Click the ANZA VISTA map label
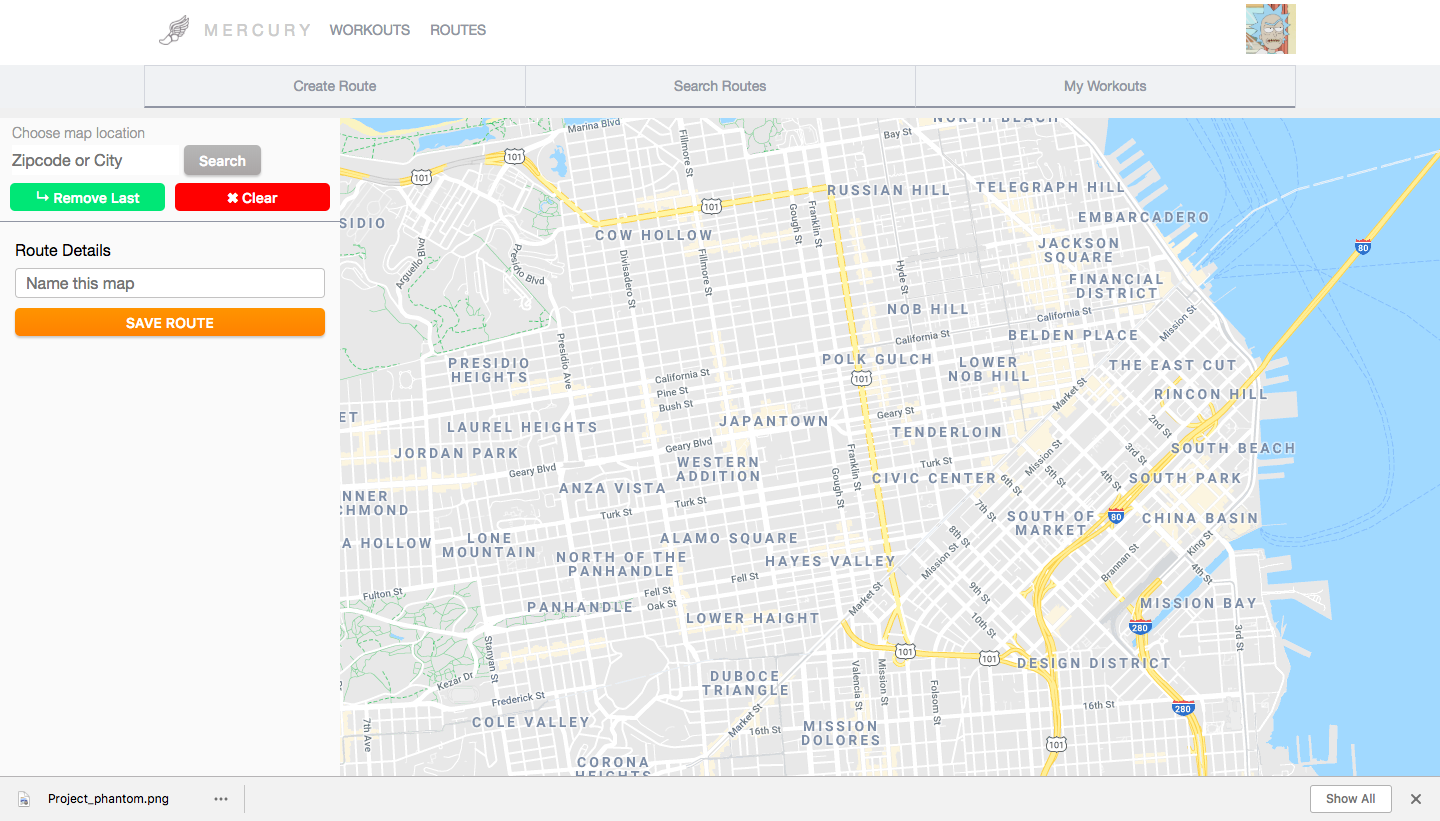Screen dimensions: 1440x821 click(612, 488)
